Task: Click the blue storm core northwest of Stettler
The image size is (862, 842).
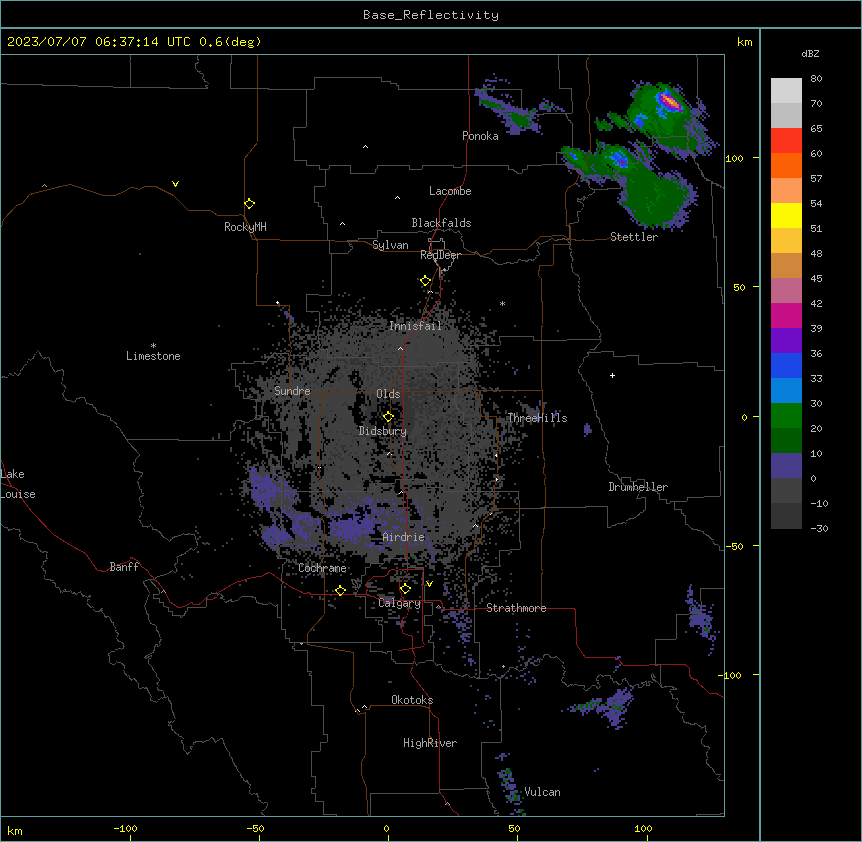Action: click(619, 159)
